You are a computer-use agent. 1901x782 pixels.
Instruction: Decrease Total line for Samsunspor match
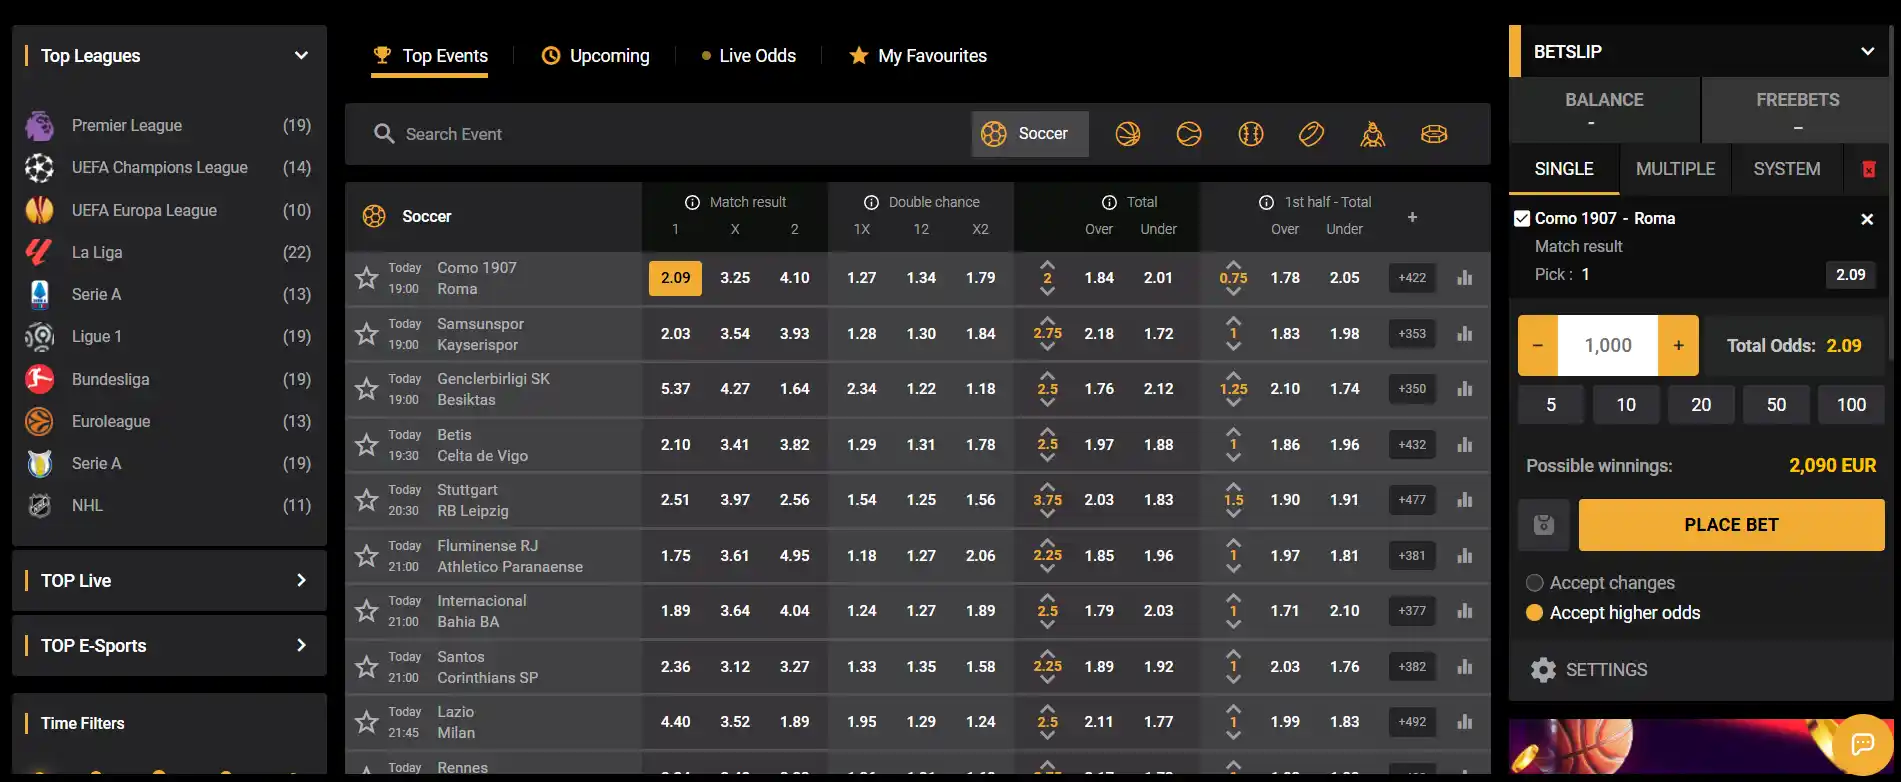click(x=1047, y=347)
